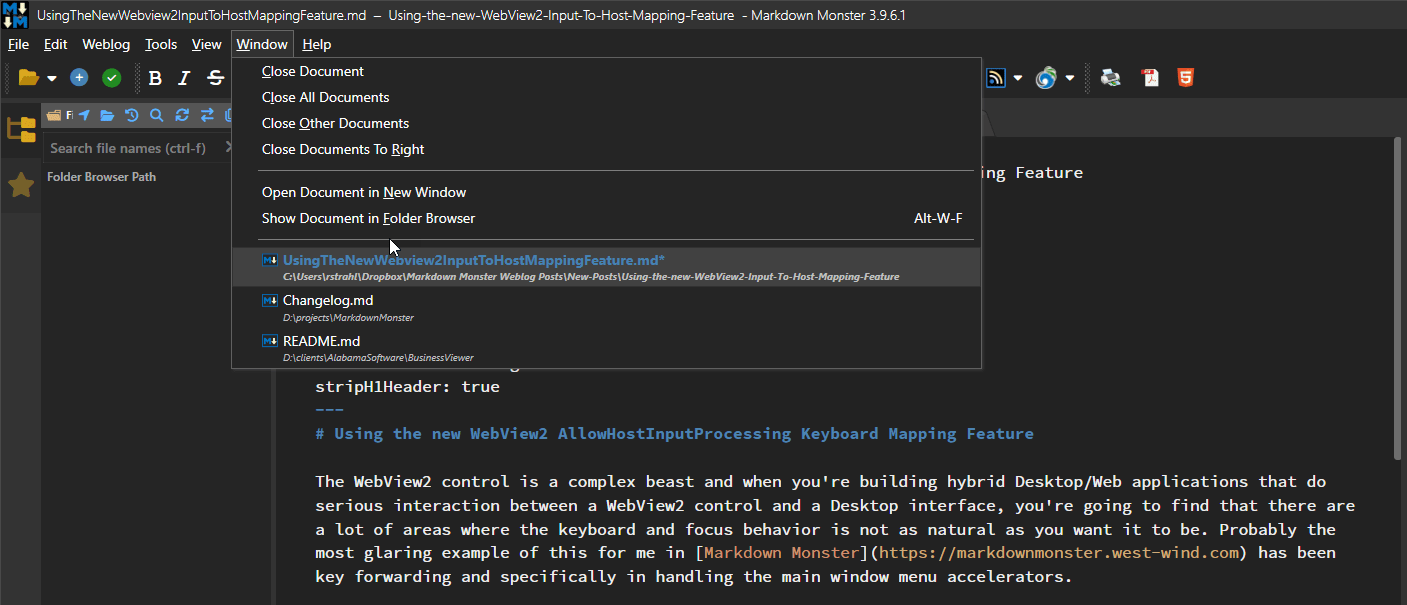This screenshot has width=1407, height=605.
Task: Switch to UsingTheNewWebview2InputToHostMappingFeature.md document
Action: click(x=606, y=267)
